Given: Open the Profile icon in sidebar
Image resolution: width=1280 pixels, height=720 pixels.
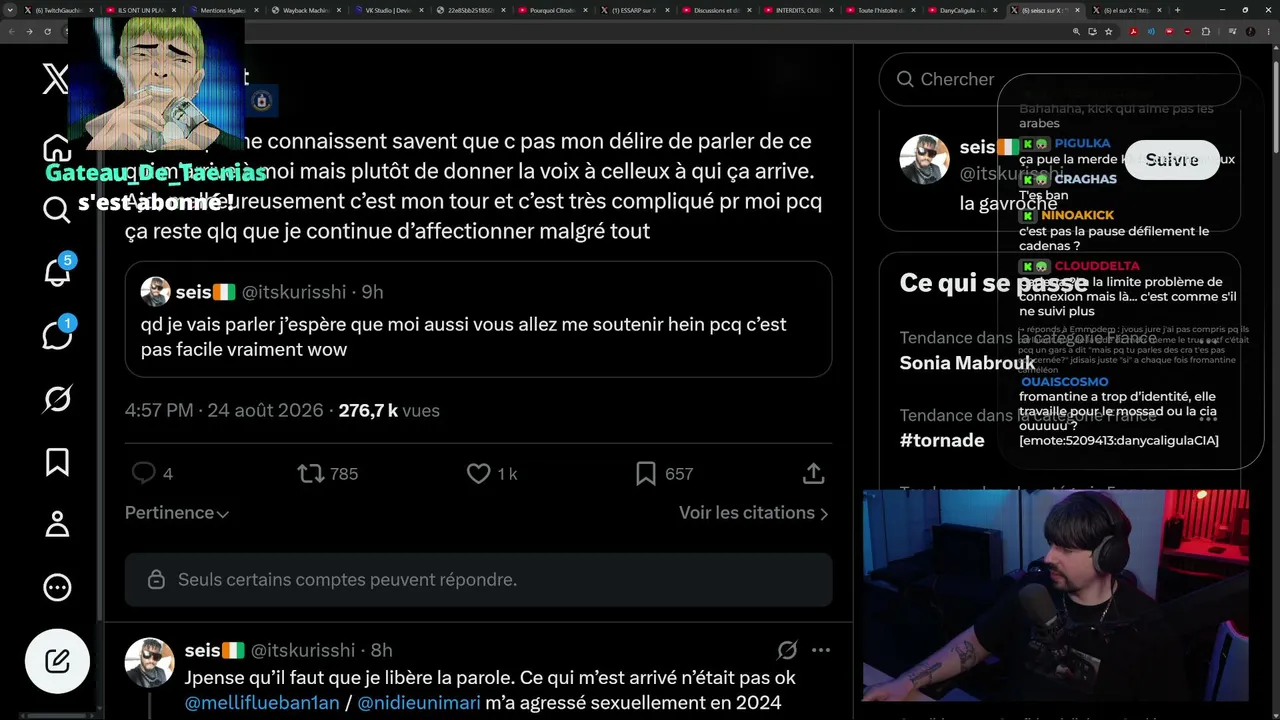Looking at the screenshot, I should [57, 524].
